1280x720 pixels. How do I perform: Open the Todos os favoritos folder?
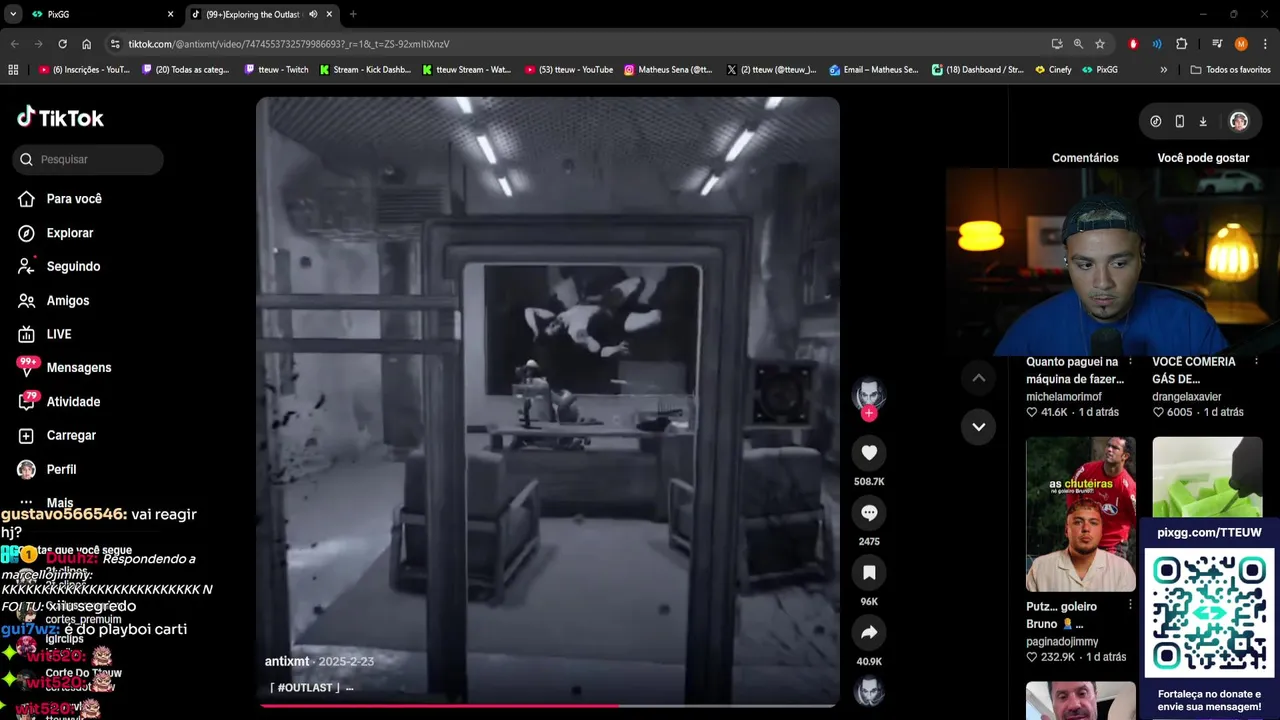[1230, 70]
